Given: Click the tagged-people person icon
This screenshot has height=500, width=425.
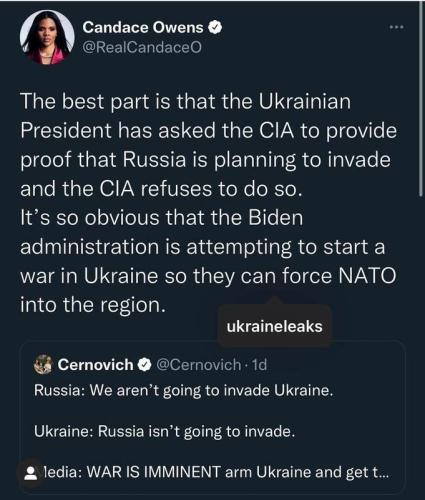Looking at the screenshot, I should pos(31,473).
